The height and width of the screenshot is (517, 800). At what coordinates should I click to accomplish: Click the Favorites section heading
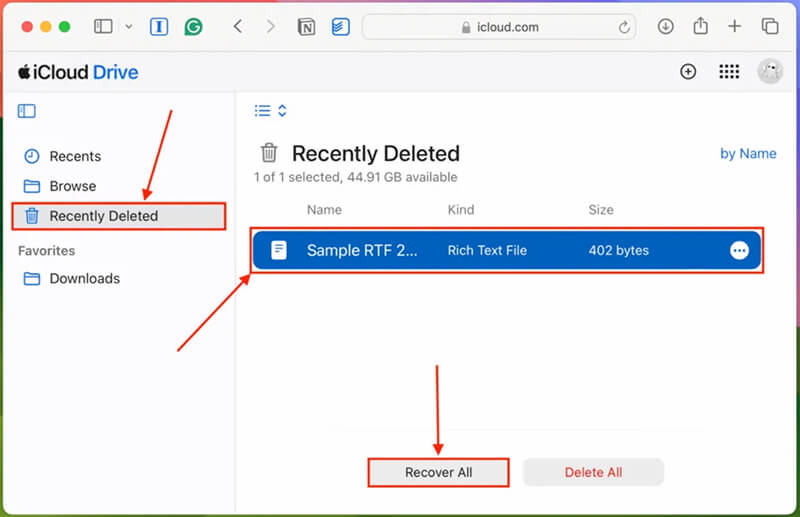pyautogui.click(x=46, y=251)
